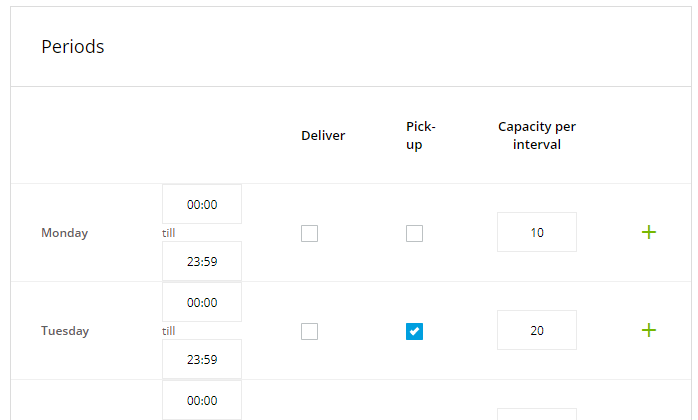Click the Capacity per interval header
The height and width of the screenshot is (420, 698).
[x=537, y=135]
